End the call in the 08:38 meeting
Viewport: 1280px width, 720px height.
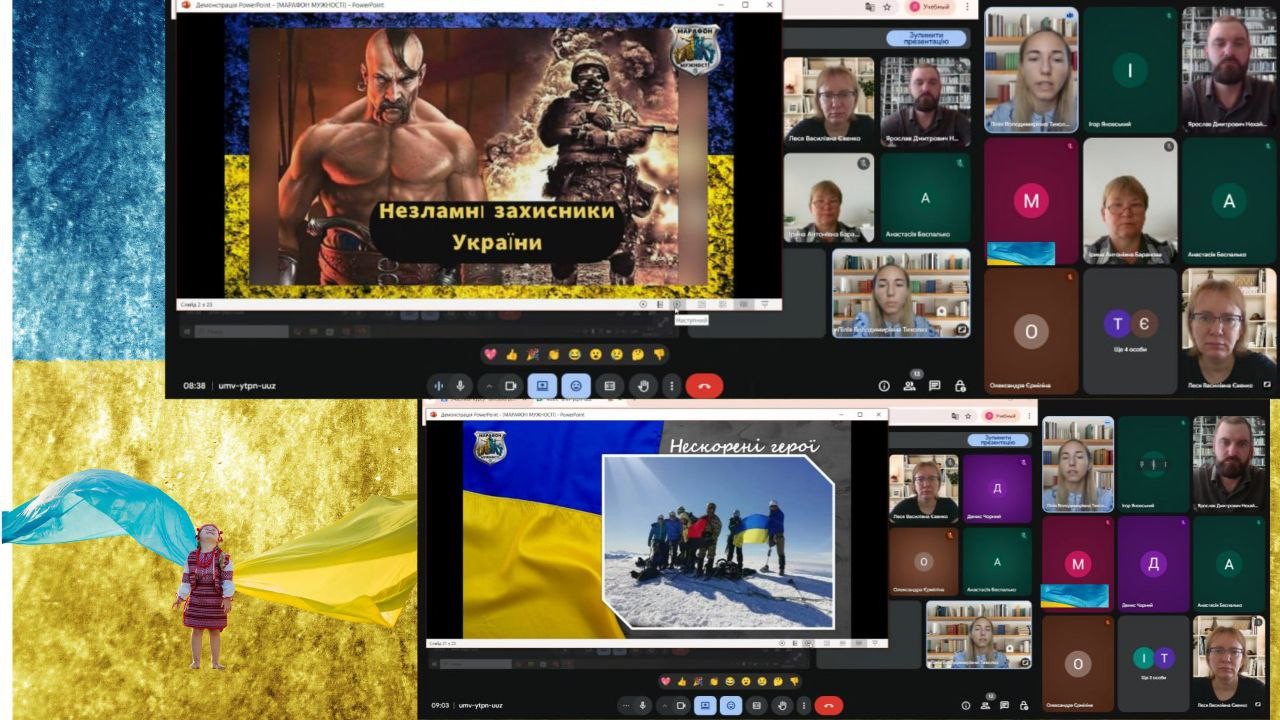click(704, 386)
